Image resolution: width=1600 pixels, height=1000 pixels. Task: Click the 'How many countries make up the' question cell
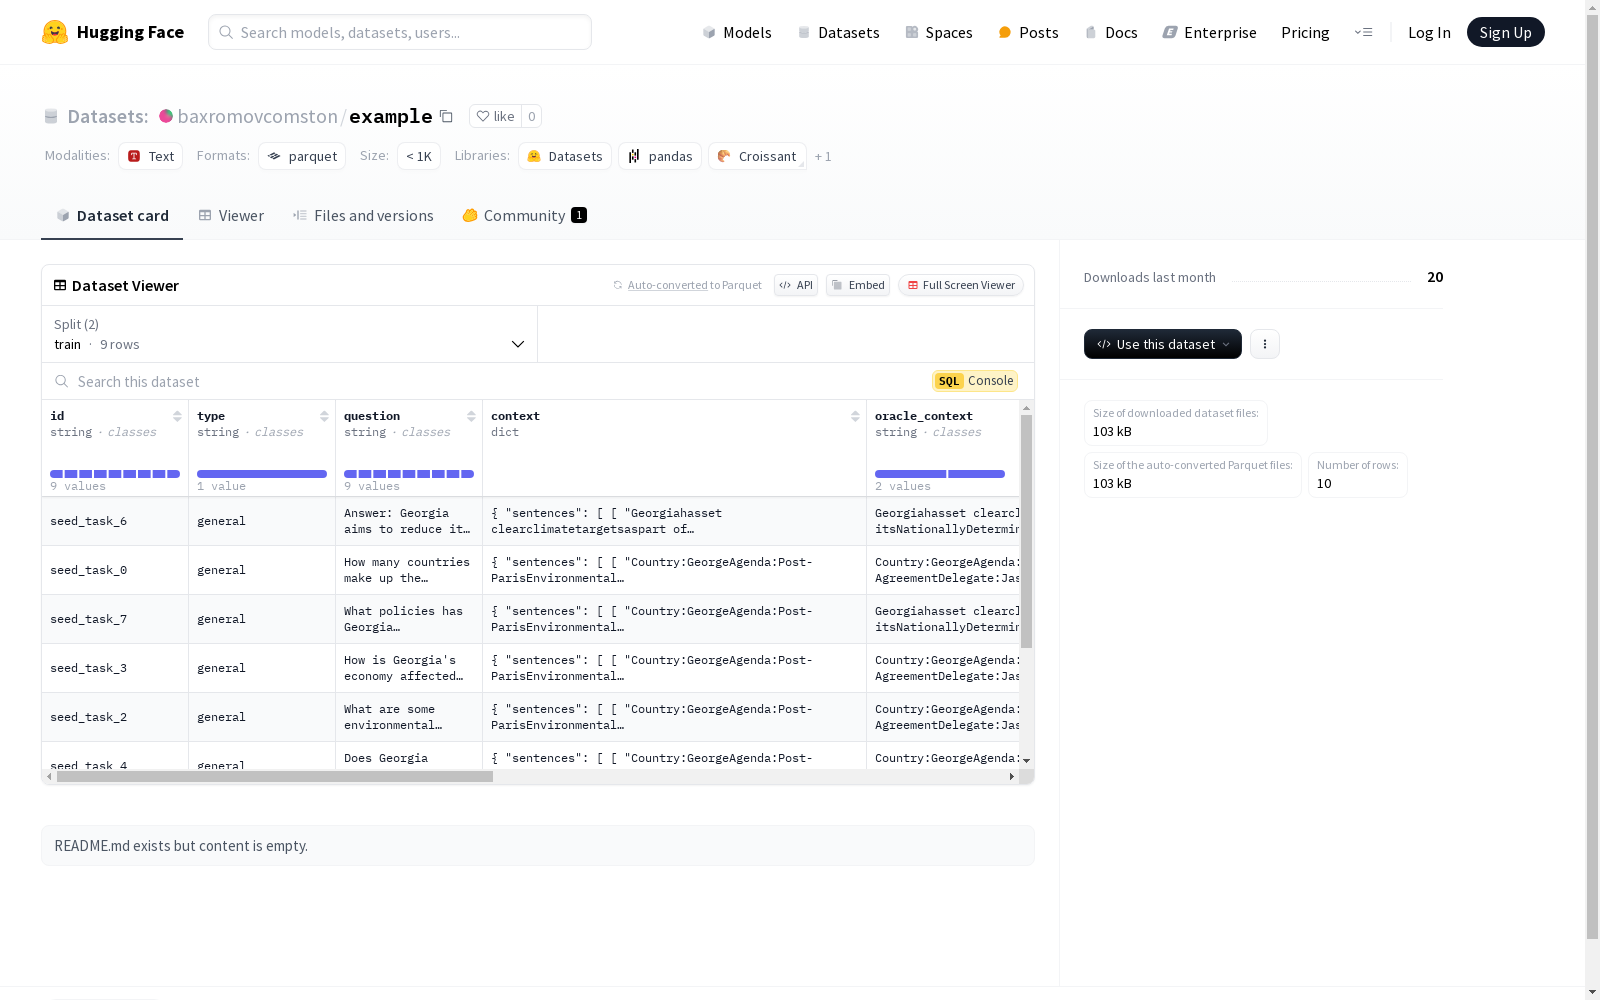(409, 570)
